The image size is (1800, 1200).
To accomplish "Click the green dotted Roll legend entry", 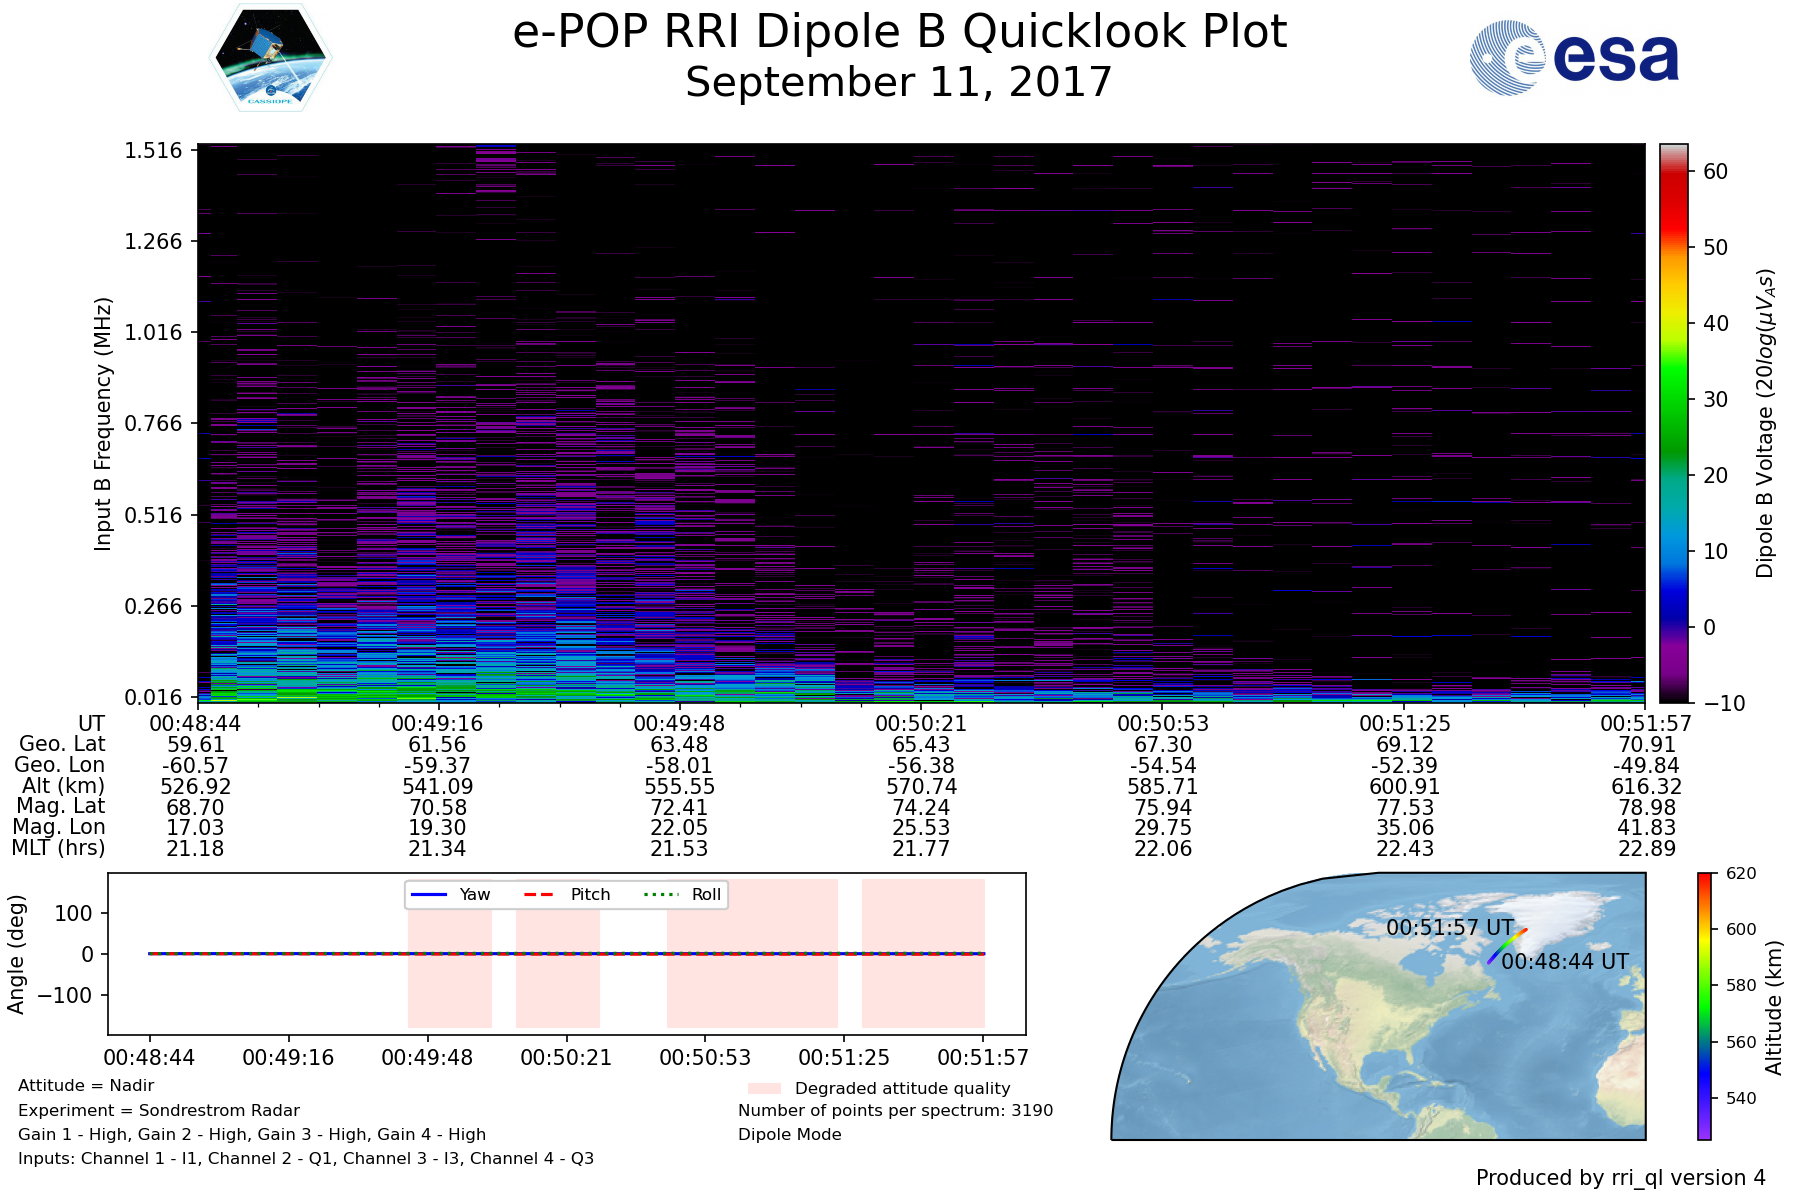I will pos(660,894).
